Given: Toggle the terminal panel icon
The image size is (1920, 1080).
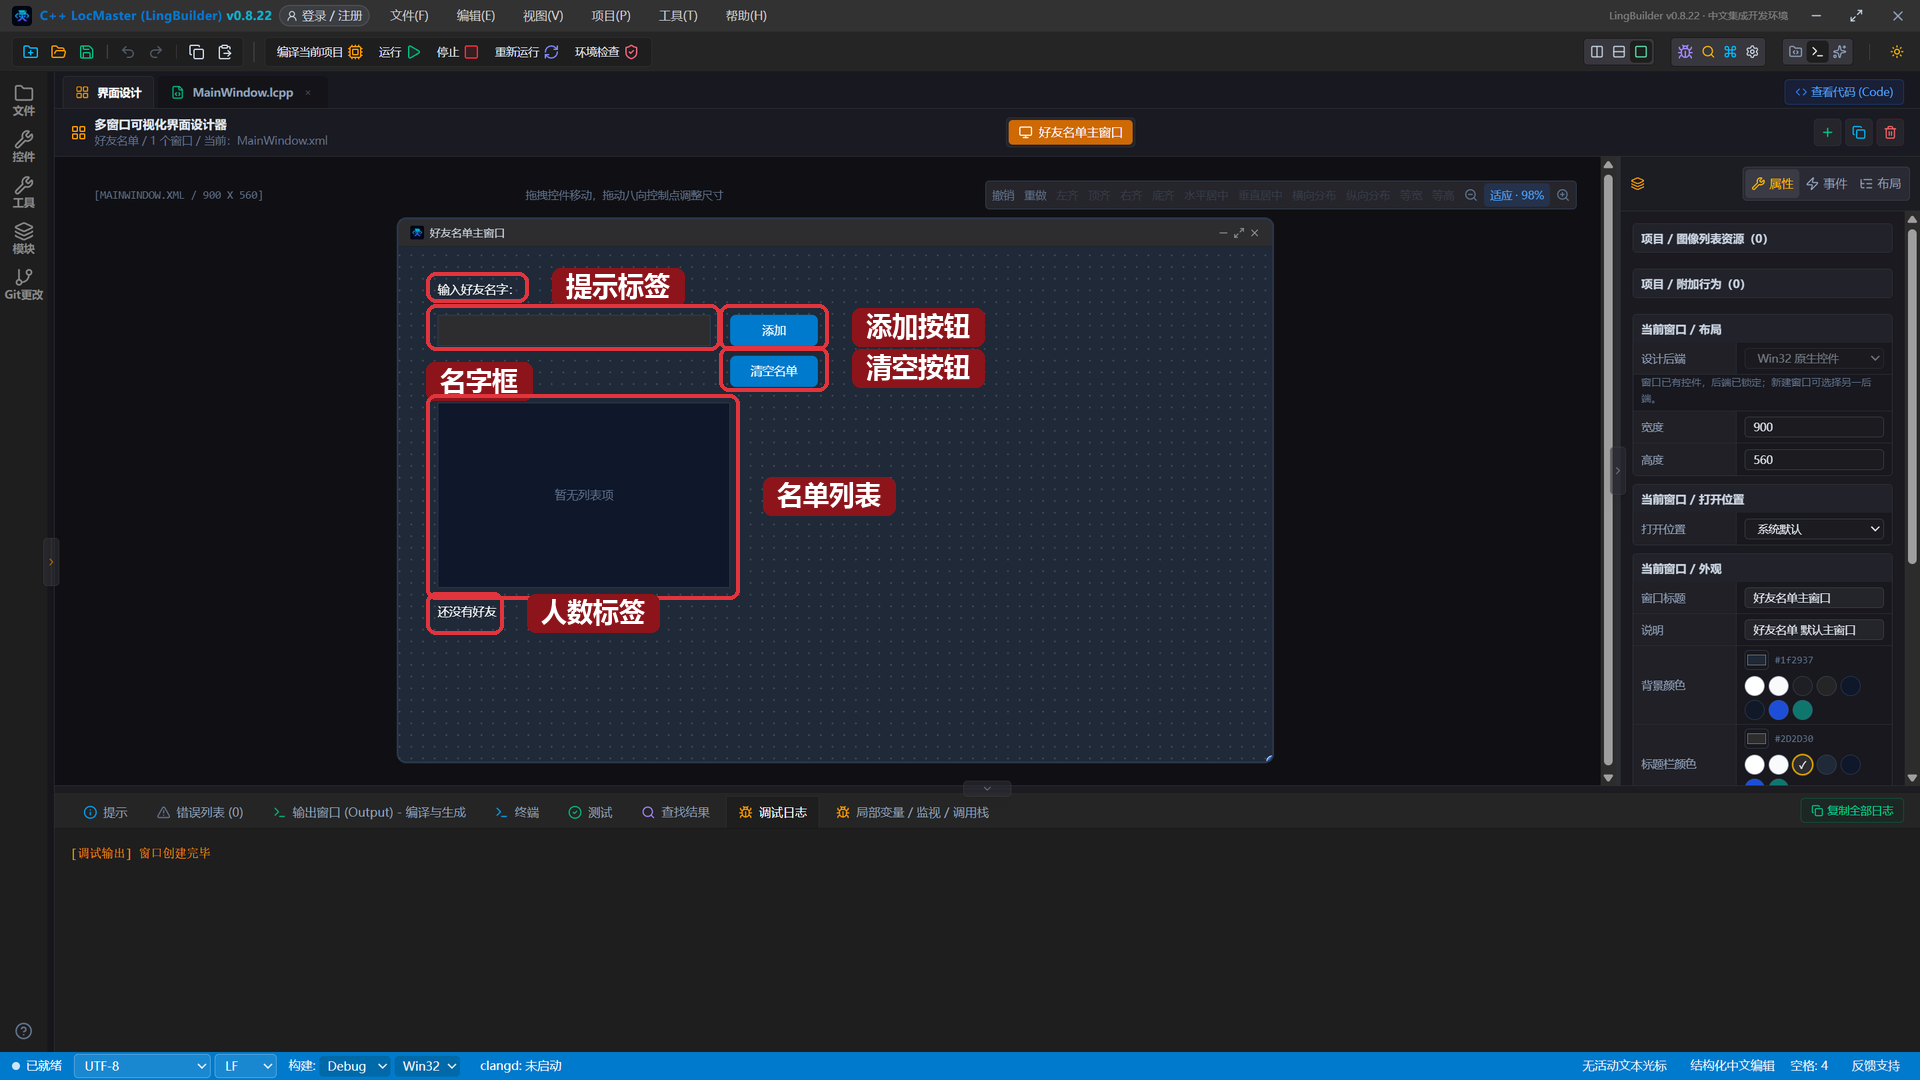Looking at the screenshot, I should click(x=1818, y=52).
